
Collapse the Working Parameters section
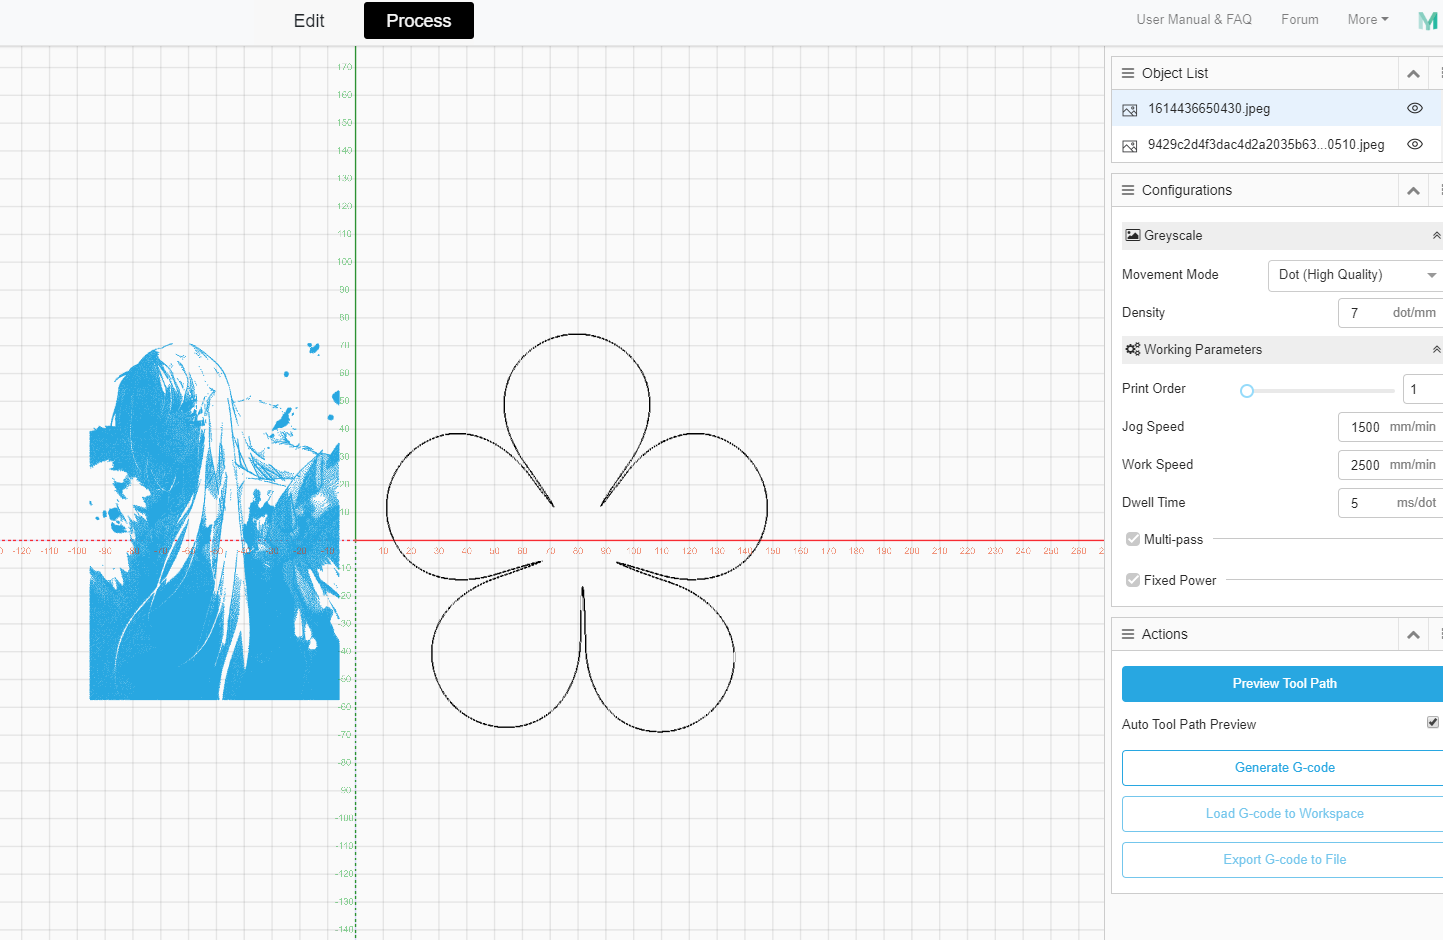[1436, 350]
